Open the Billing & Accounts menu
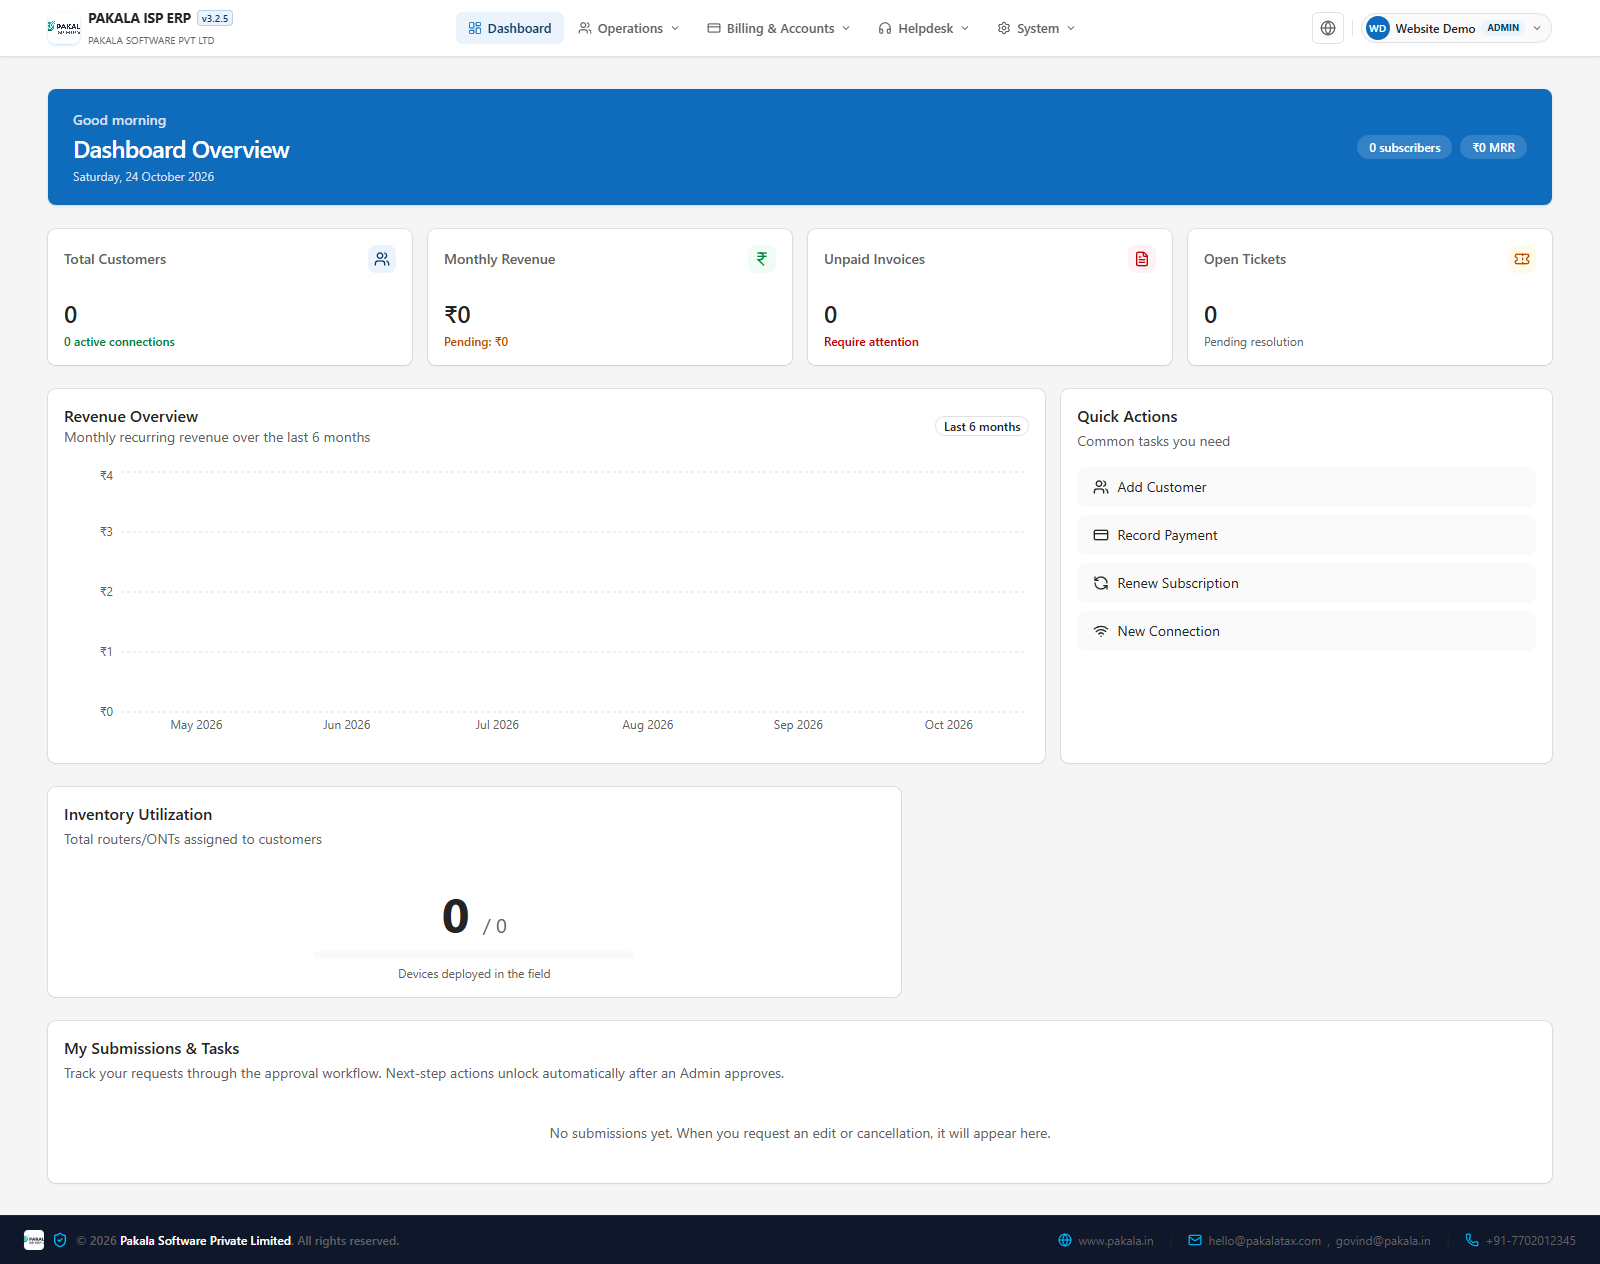This screenshot has height=1264, width=1600. point(779,28)
